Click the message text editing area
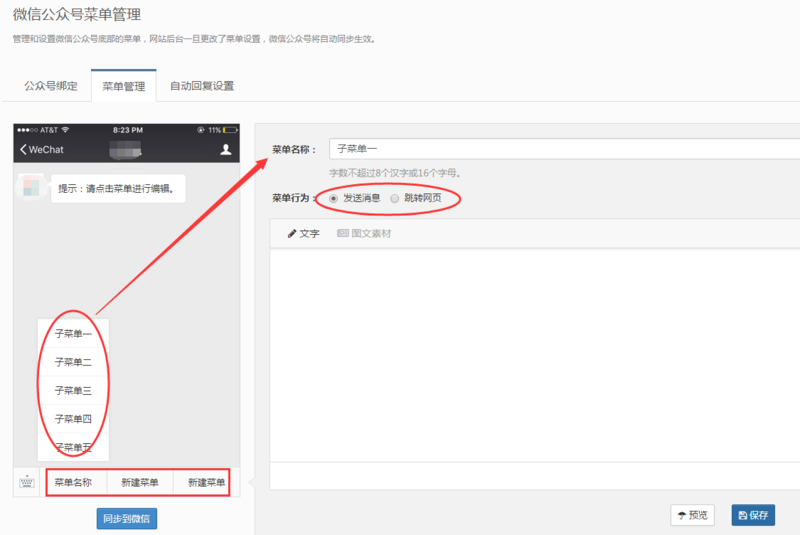800x535 pixels. pos(535,355)
